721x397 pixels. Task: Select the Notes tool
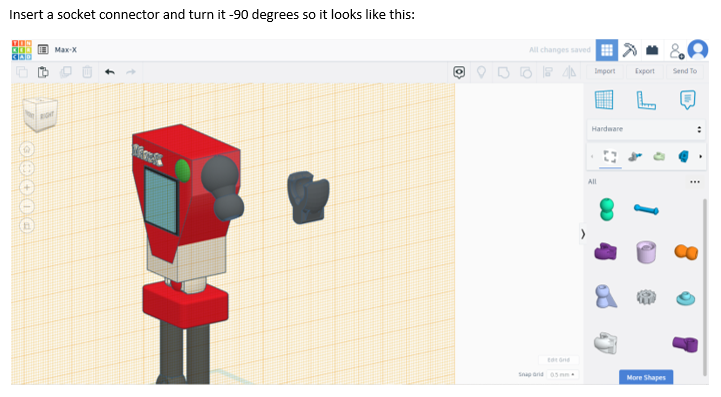tap(687, 100)
